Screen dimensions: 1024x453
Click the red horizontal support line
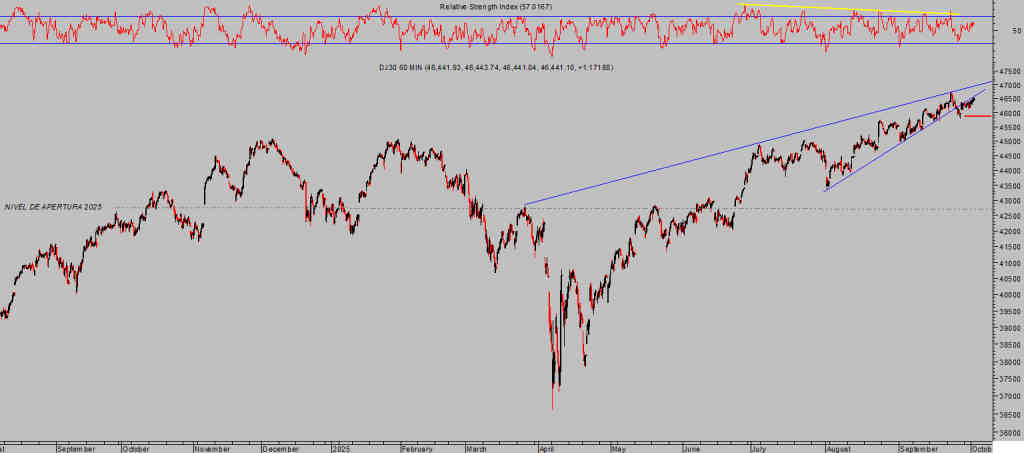(x=977, y=116)
